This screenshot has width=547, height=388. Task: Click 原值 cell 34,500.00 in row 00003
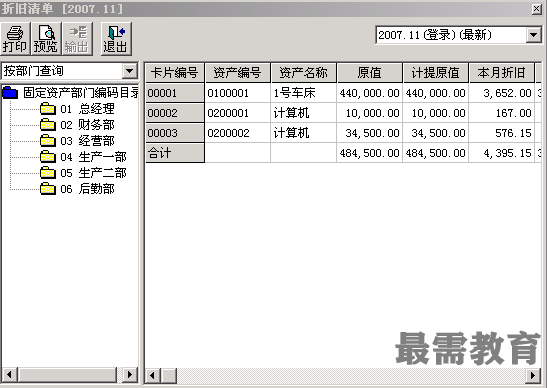pos(369,133)
